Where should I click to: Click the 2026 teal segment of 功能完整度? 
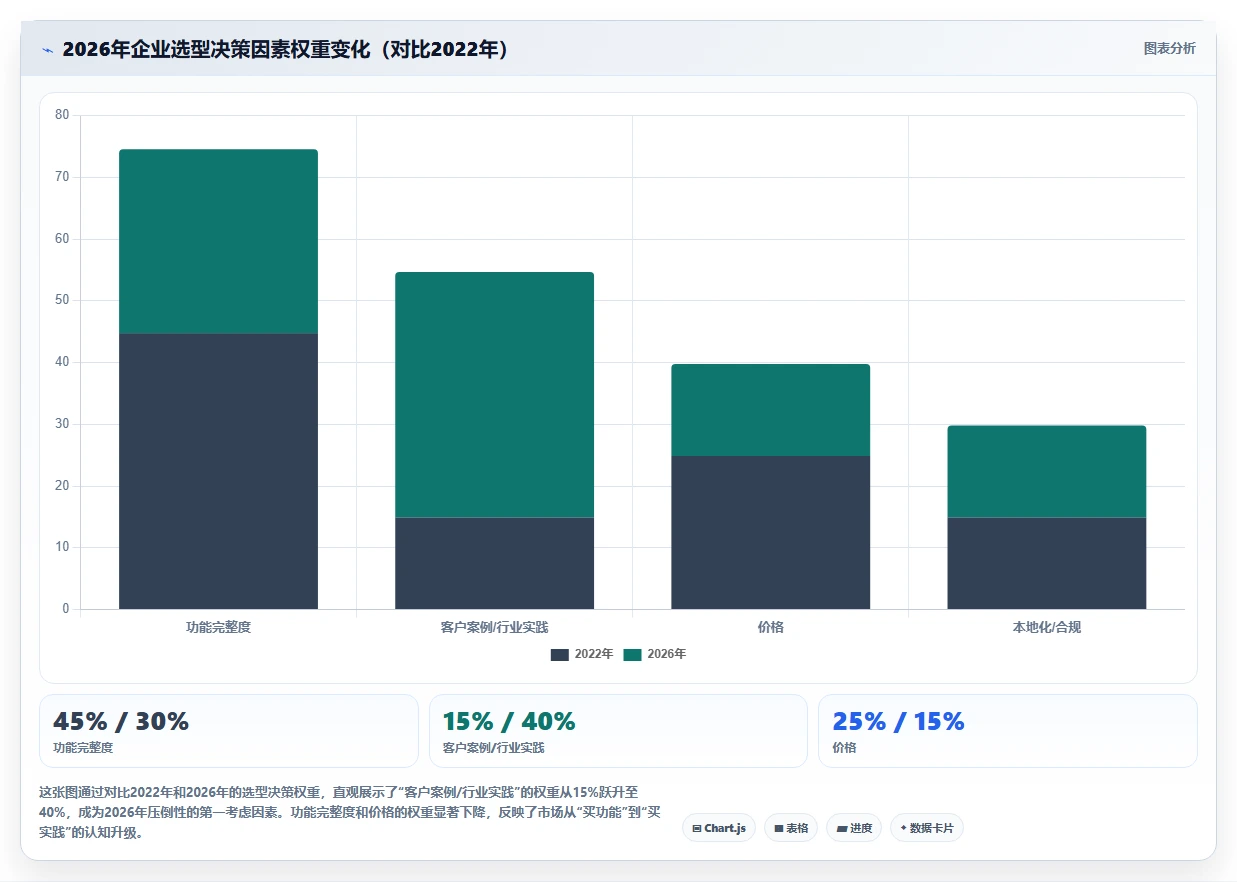coord(218,241)
